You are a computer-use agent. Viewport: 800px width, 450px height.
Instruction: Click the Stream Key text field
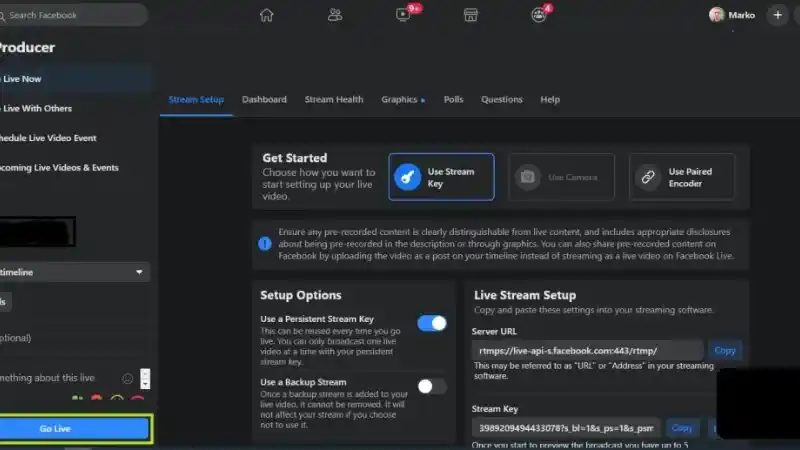point(566,428)
